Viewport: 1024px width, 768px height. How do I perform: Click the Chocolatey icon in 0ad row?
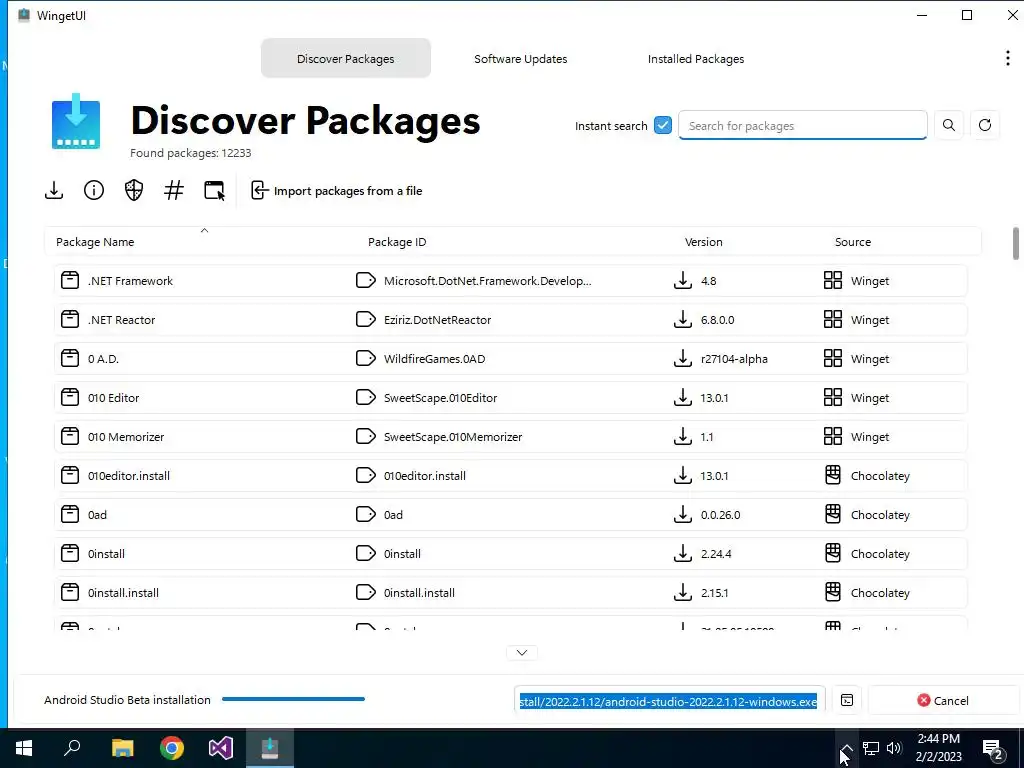coord(833,515)
